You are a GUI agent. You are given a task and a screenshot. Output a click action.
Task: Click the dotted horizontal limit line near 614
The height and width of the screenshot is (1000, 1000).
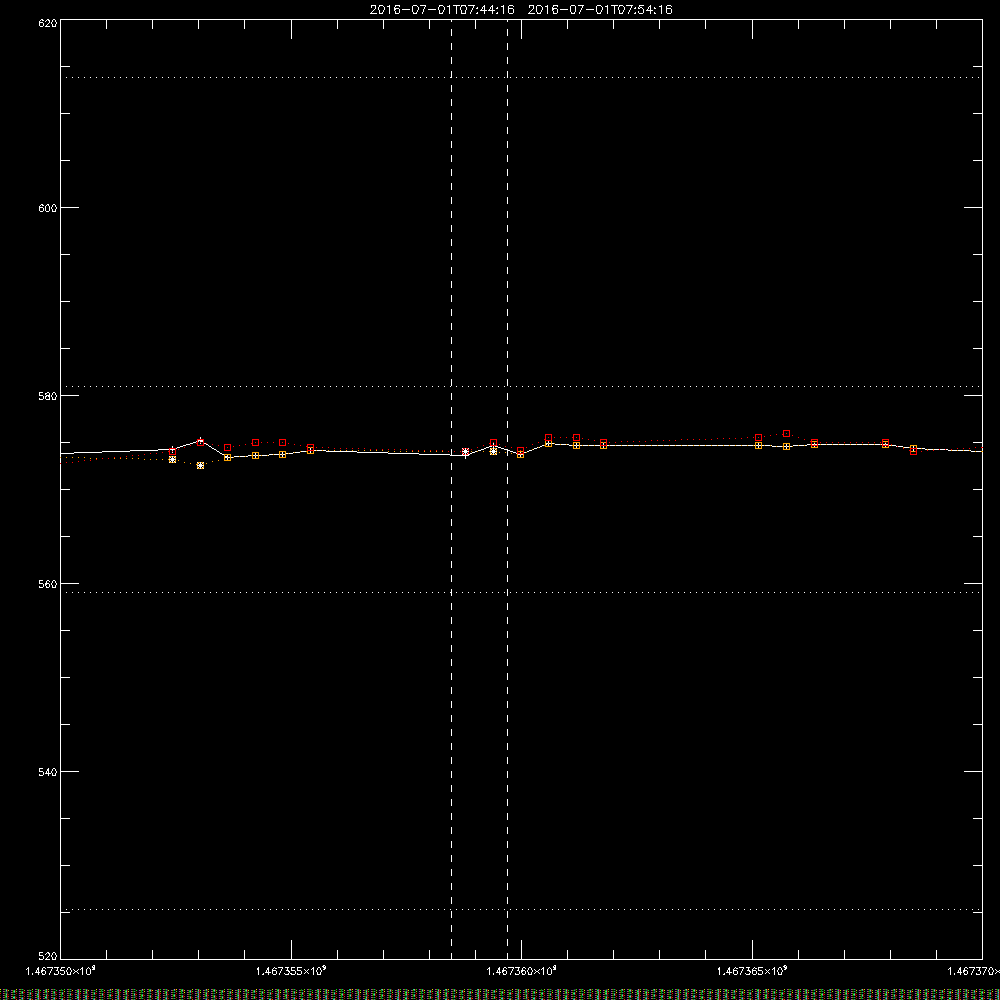[521, 77]
